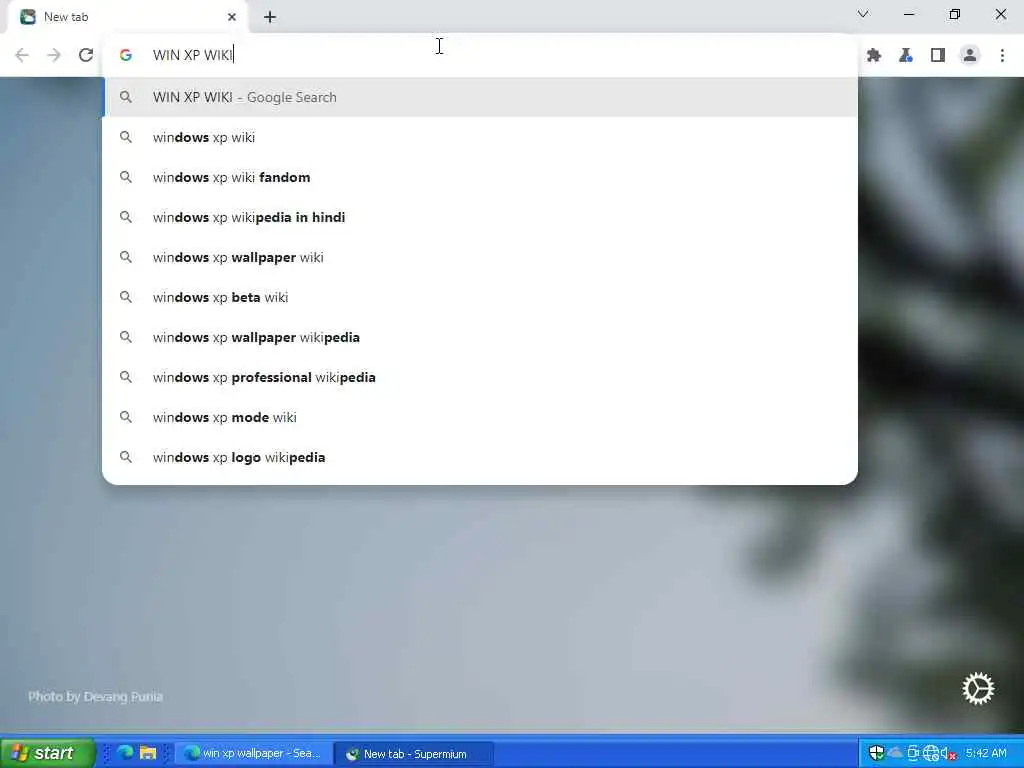Restore down the browser window
This screenshot has width=1024, height=768.
tap(955, 14)
